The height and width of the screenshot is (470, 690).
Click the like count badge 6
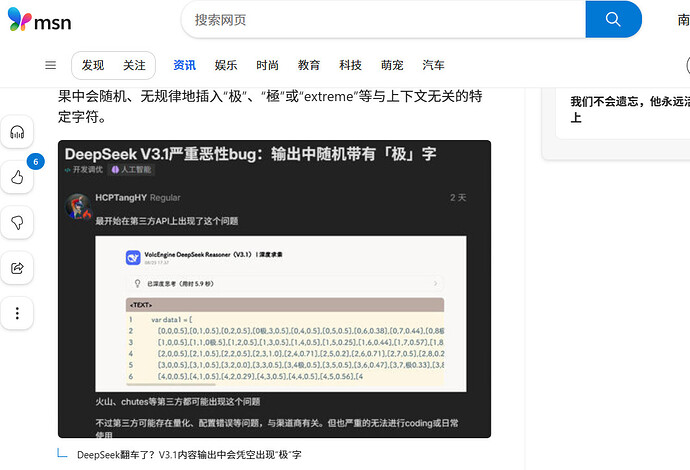[36, 162]
